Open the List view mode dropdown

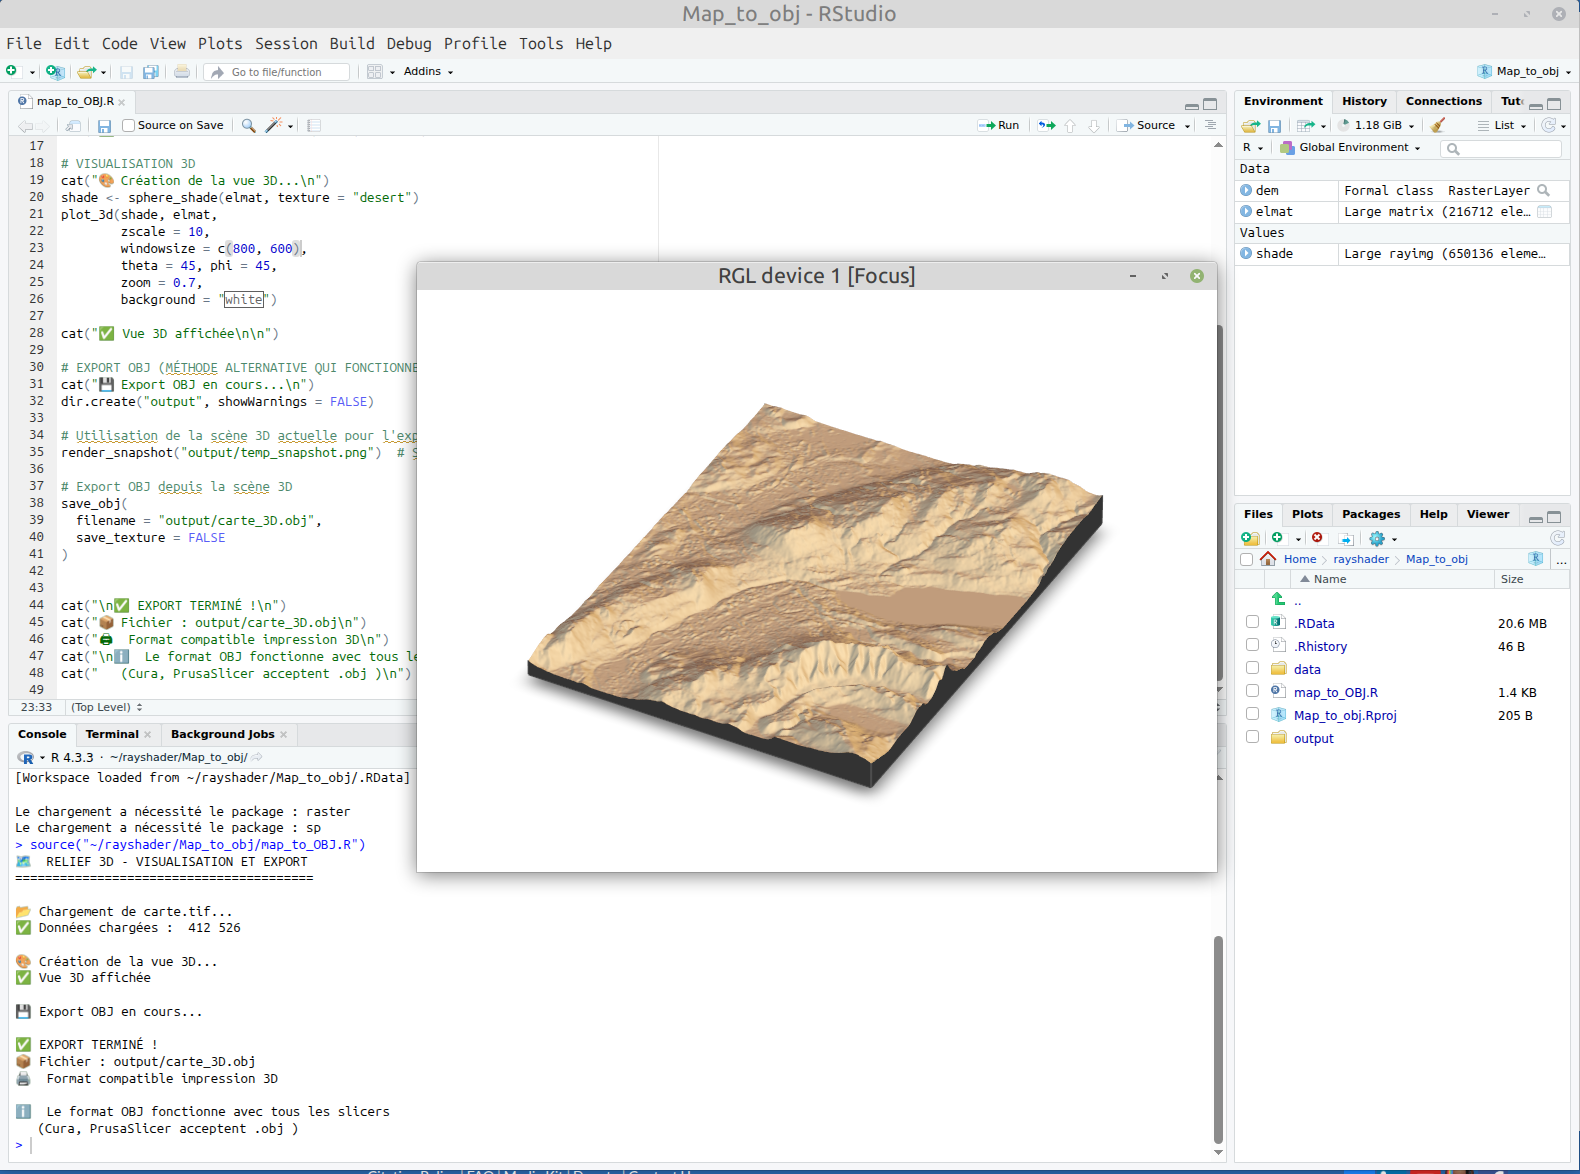1503,125
